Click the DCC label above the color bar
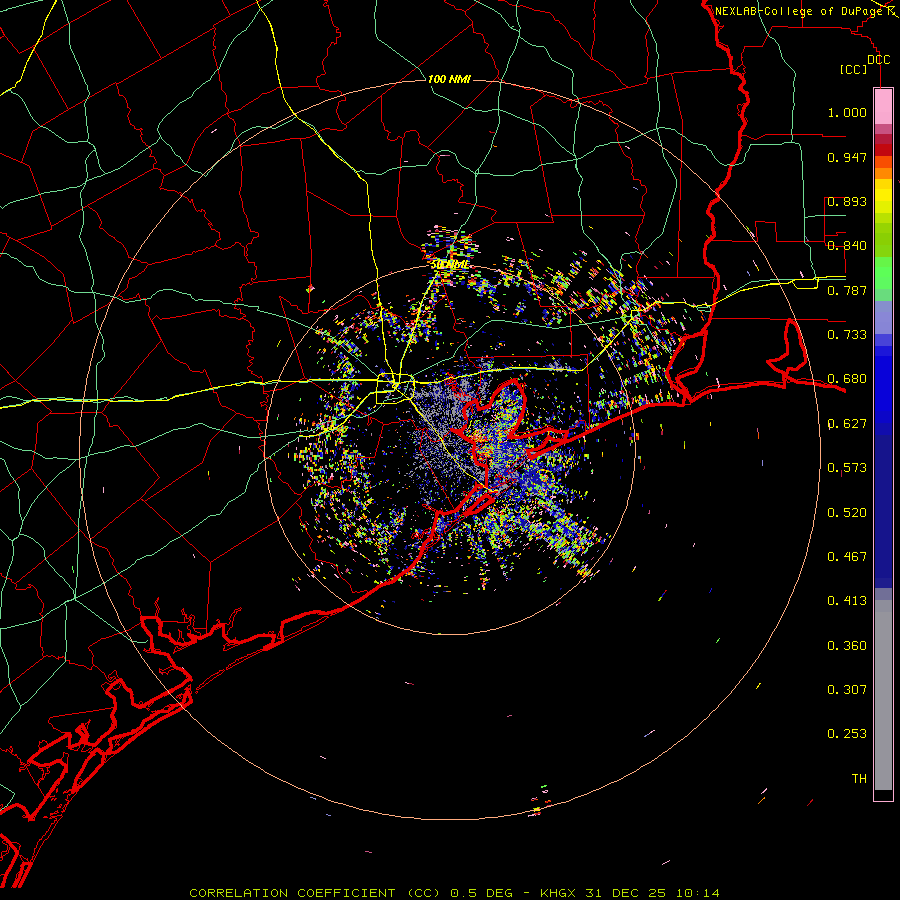The image size is (900, 900). coord(878,60)
